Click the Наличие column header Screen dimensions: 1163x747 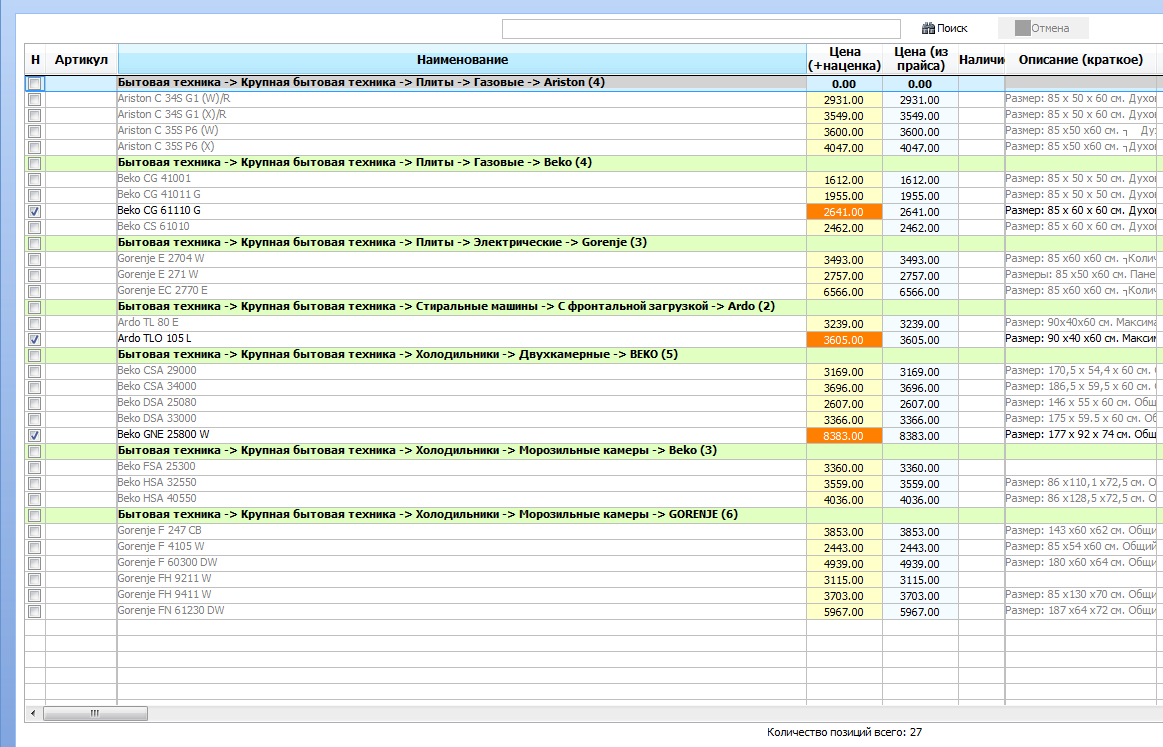[981, 59]
